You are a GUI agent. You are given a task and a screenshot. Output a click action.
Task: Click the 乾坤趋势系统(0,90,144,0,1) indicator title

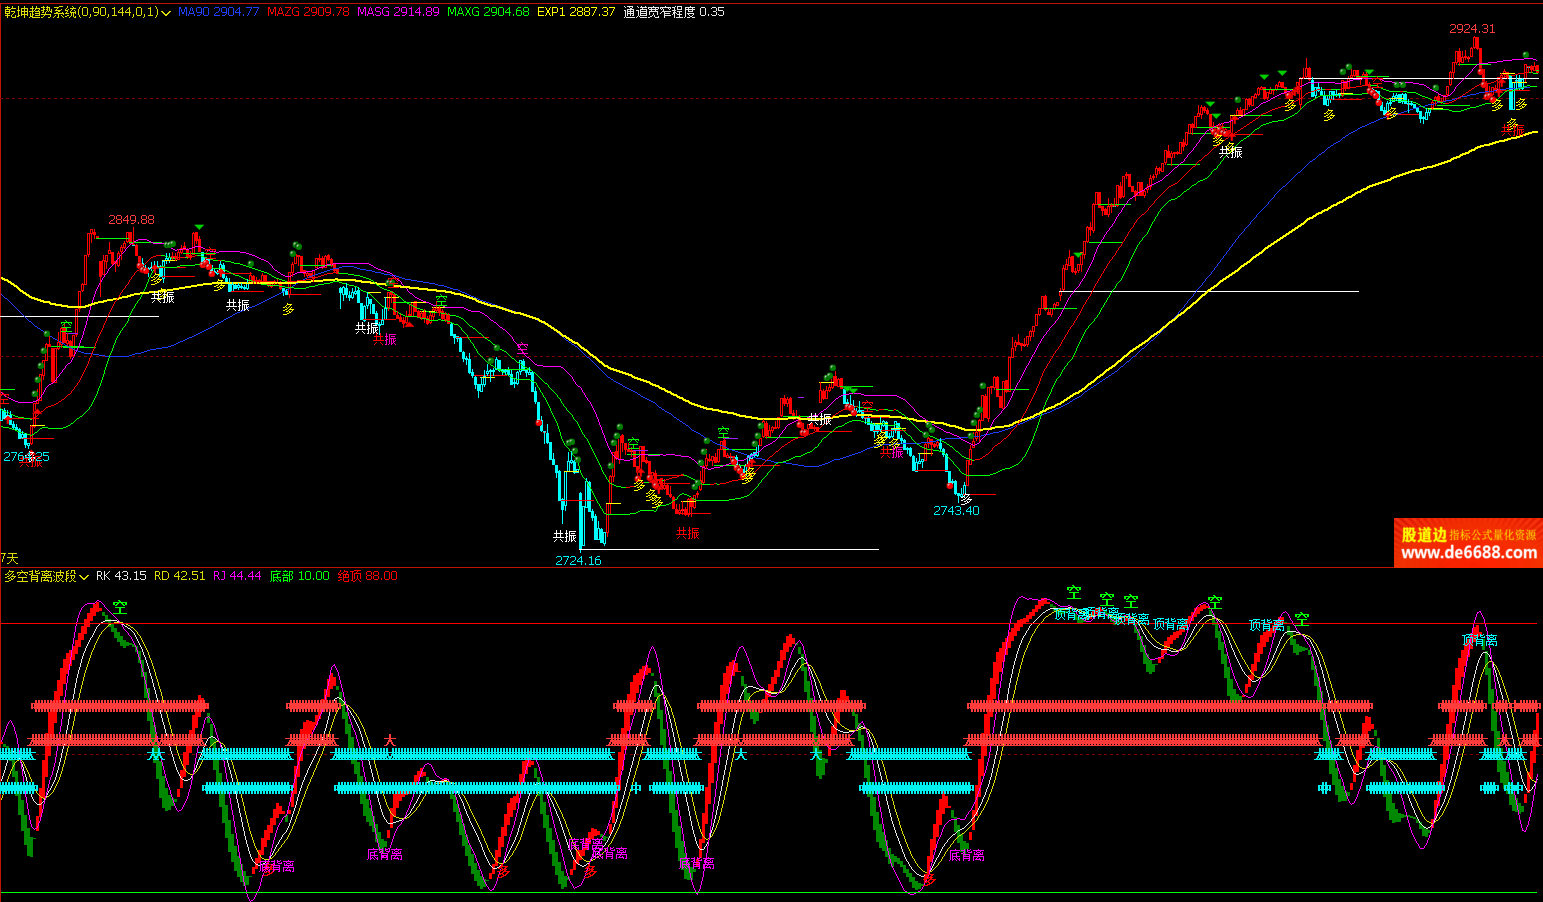pyautogui.click(x=80, y=12)
